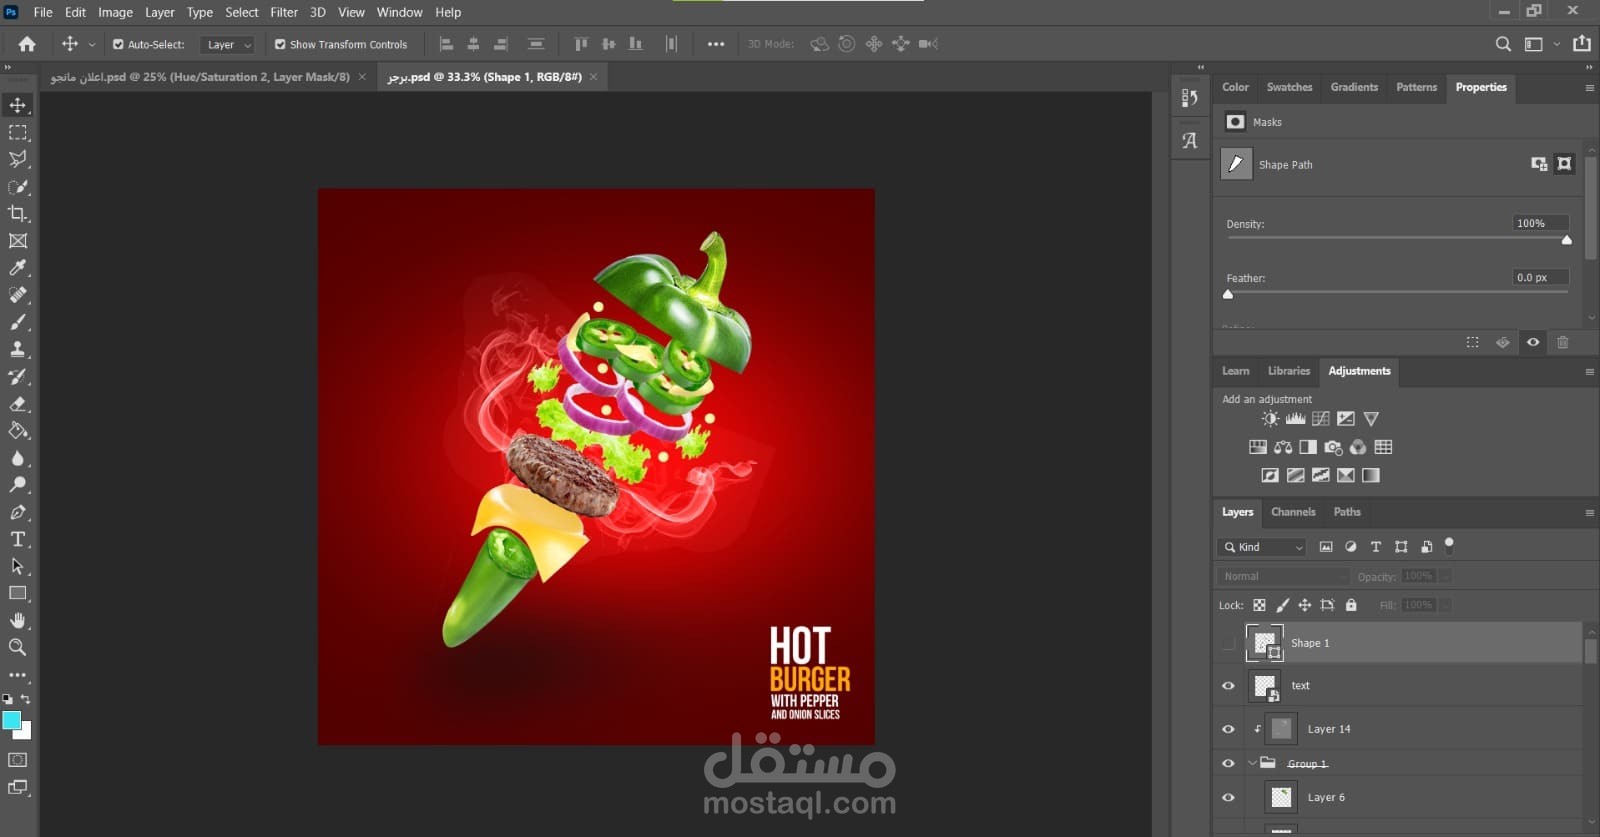Select the Rectangle shape tool
The image size is (1600, 837).
[x=18, y=593]
